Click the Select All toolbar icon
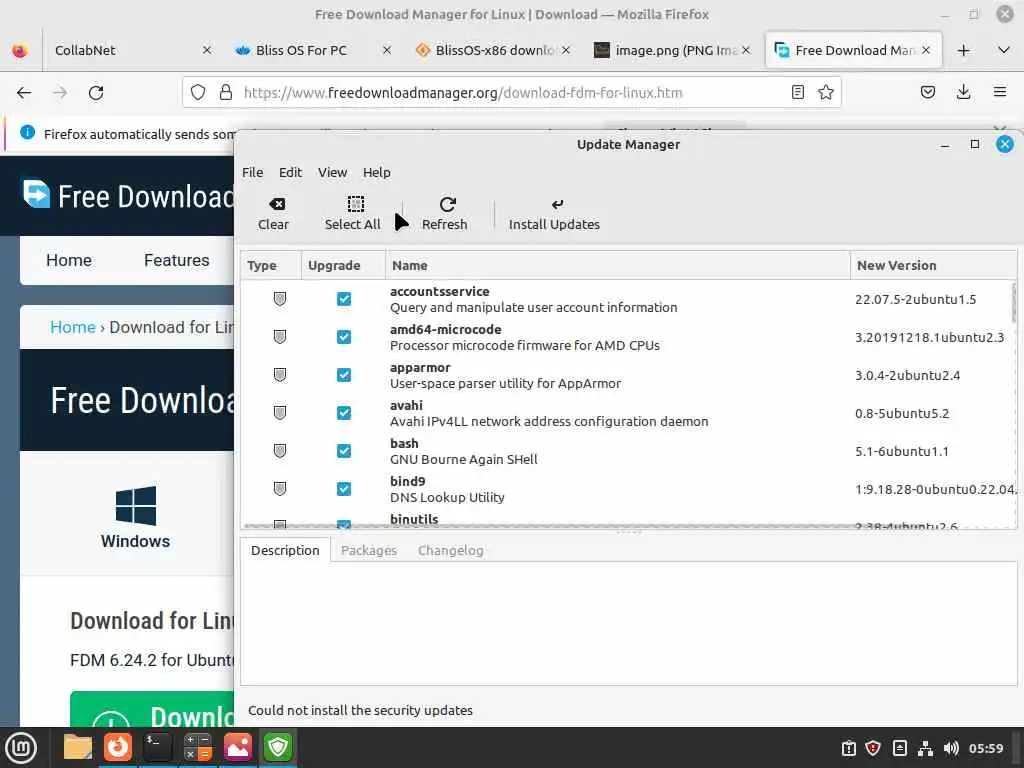Image resolution: width=1024 pixels, height=768 pixels. click(x=355, y=204)
